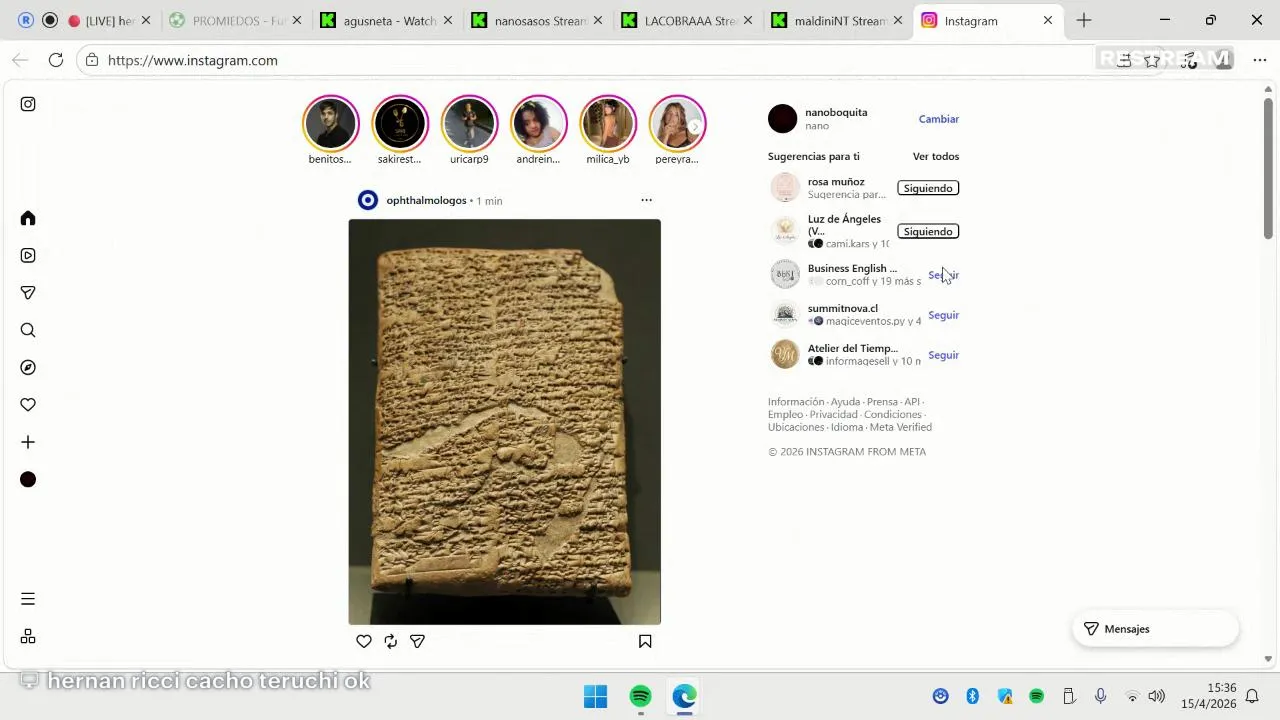Repost the ophthalmologos post
The width and height of the screenshot is (1280, 720).
(x=391, y=641)
